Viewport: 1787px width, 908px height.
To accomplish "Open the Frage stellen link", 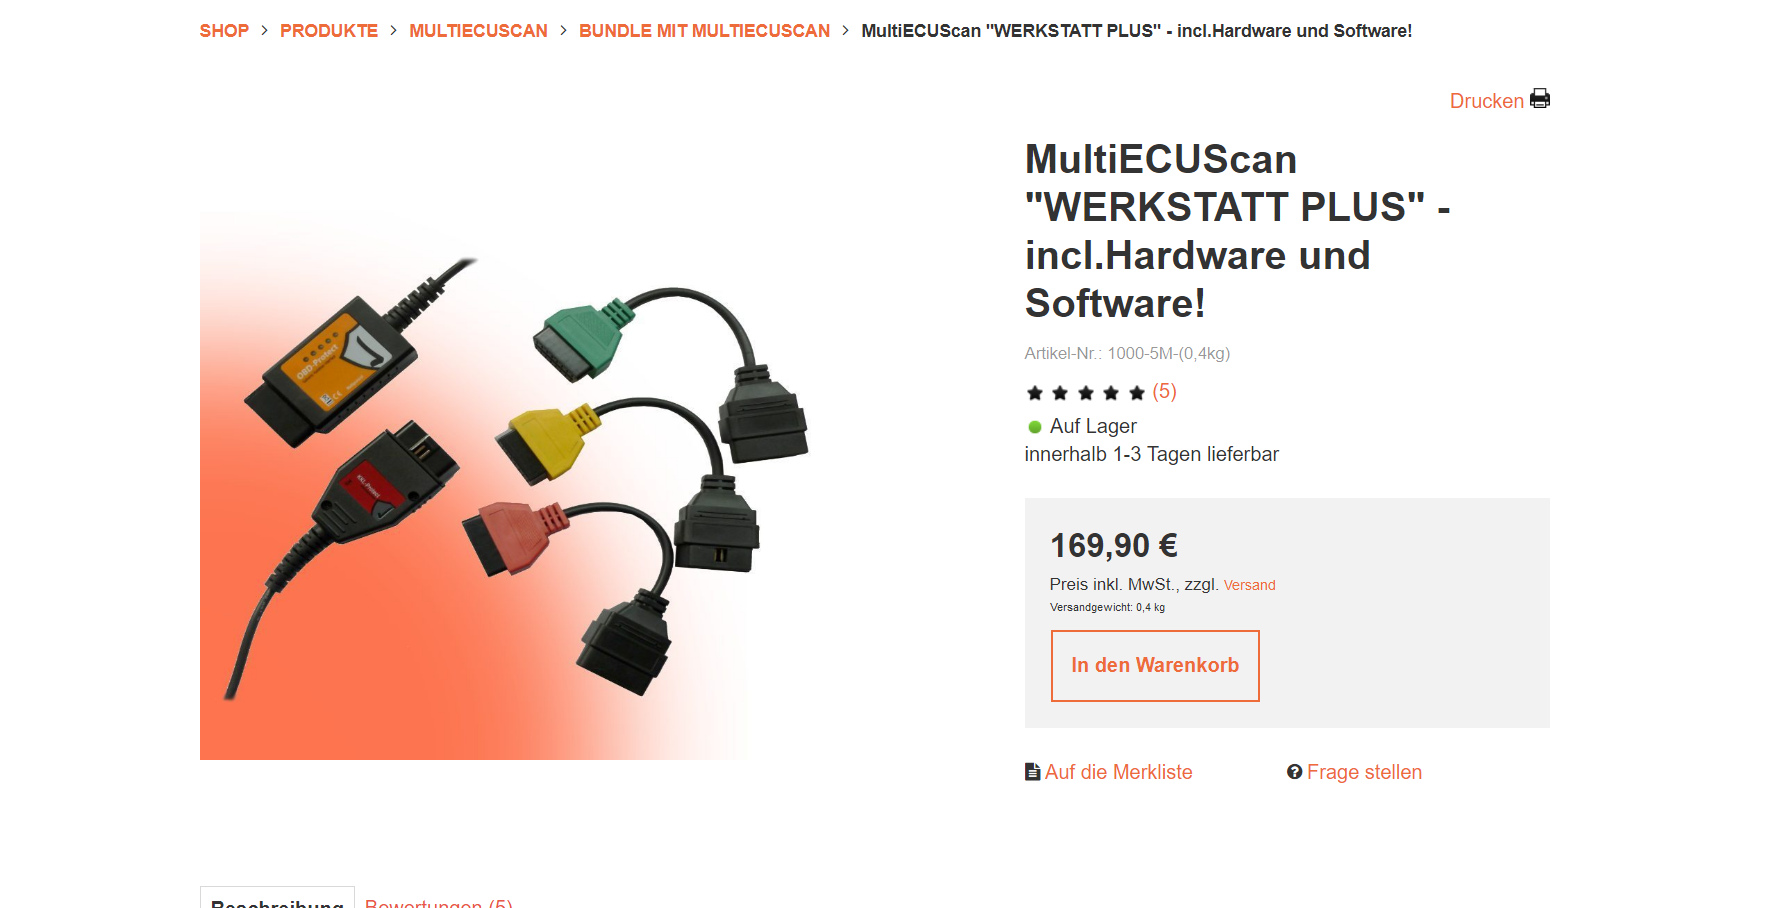I will click(1364, 772).
